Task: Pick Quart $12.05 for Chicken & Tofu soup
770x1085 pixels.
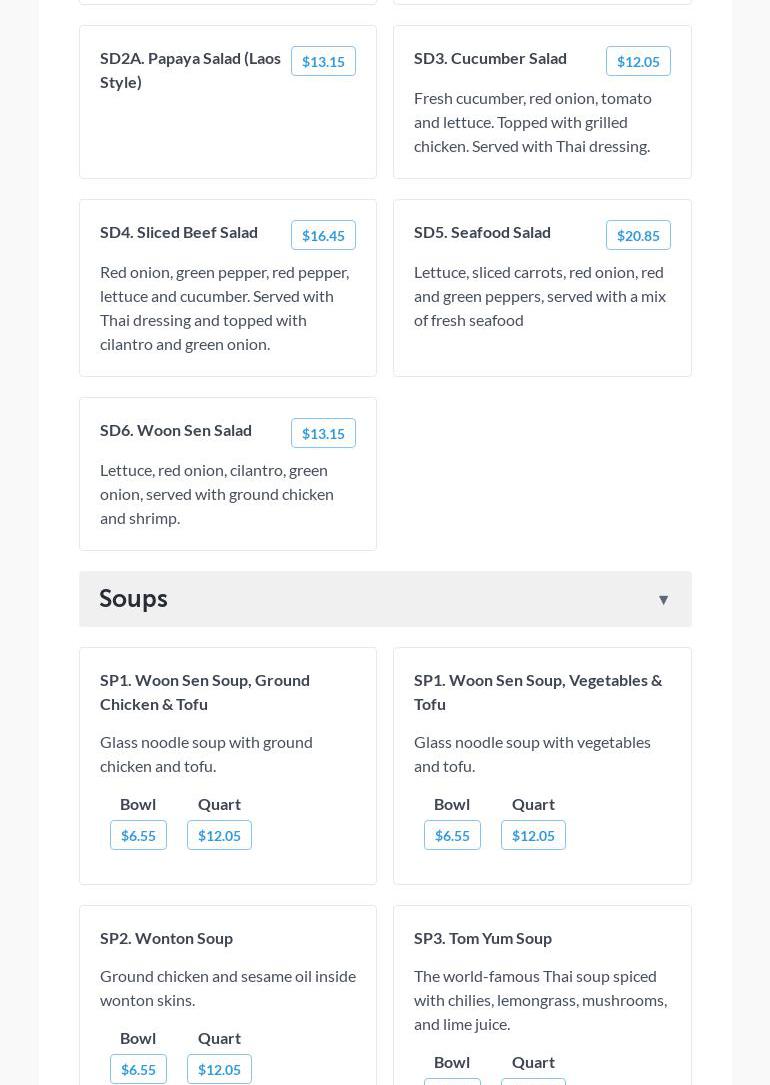Action: 219,836
